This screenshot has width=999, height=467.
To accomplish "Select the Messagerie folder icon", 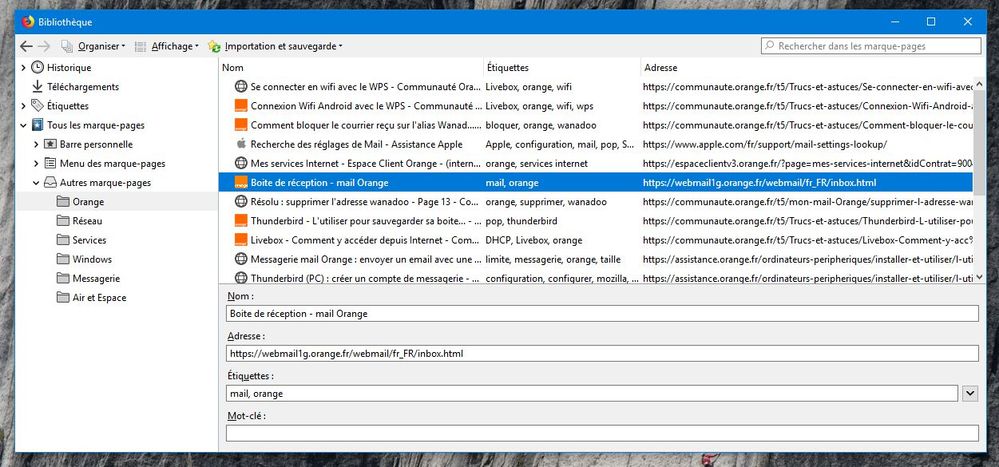I will tap(62, 278).
